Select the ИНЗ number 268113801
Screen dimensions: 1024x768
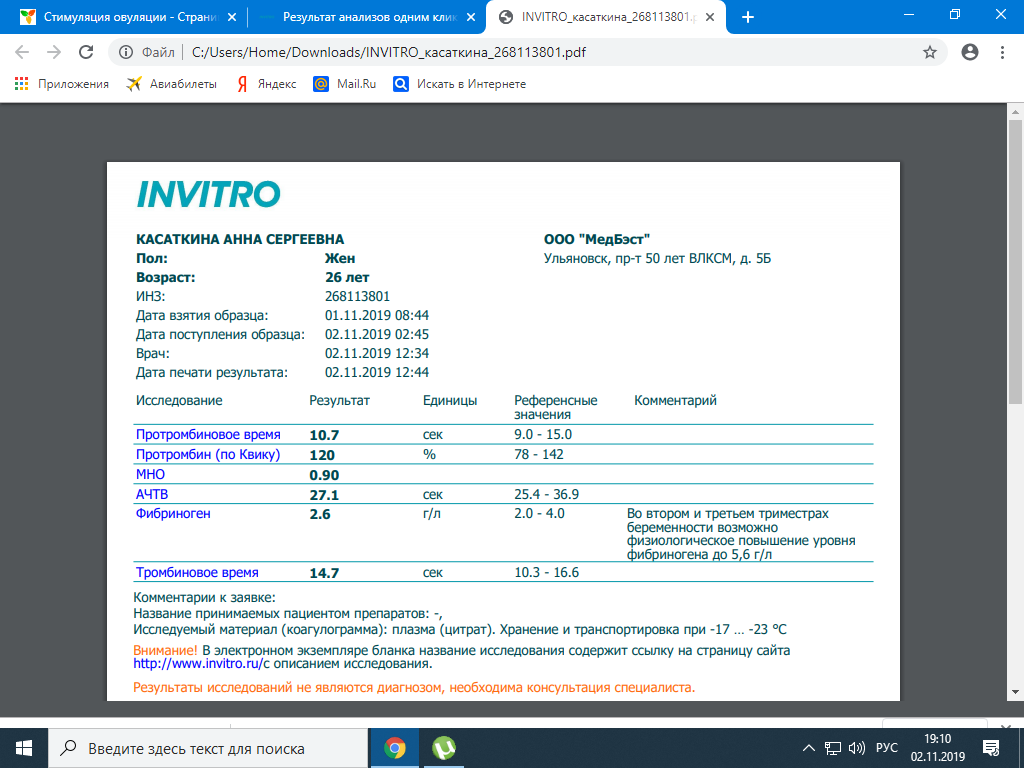[x=357, y=296]
